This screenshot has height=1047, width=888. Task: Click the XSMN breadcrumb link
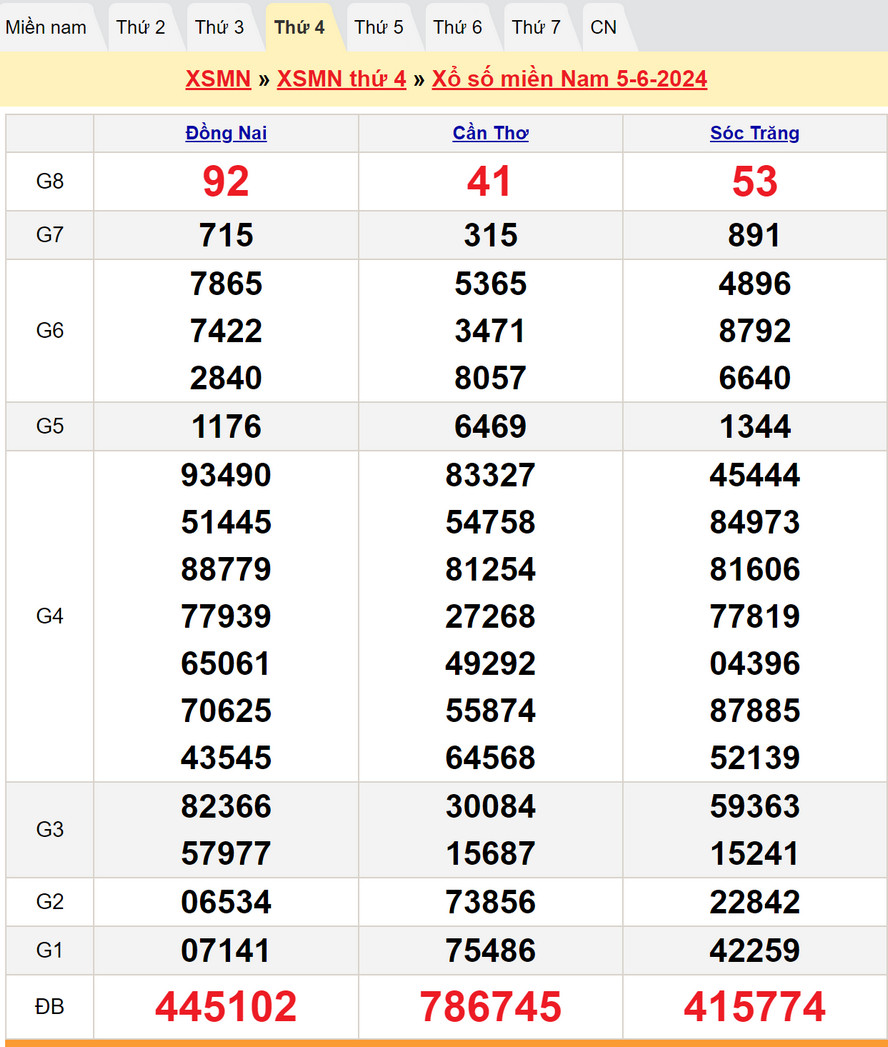218,79
